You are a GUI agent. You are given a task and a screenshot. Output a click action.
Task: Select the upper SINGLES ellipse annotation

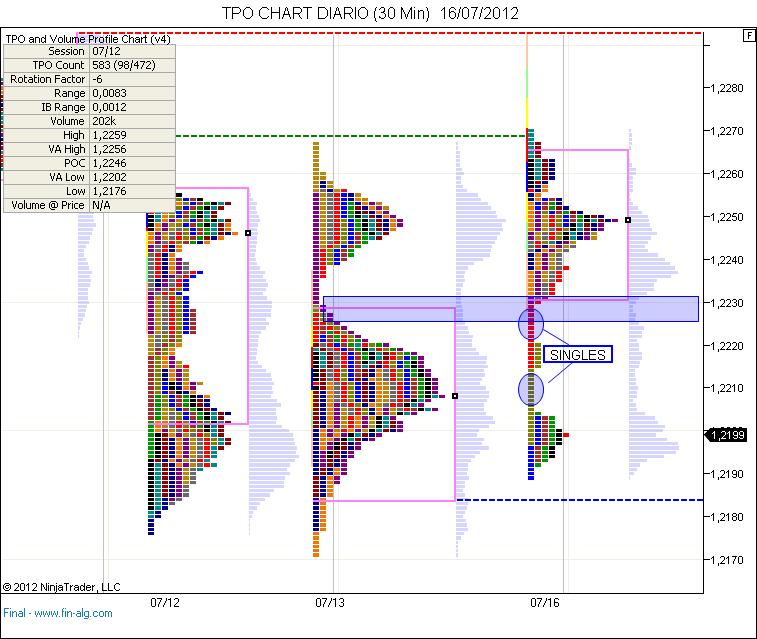532,323
